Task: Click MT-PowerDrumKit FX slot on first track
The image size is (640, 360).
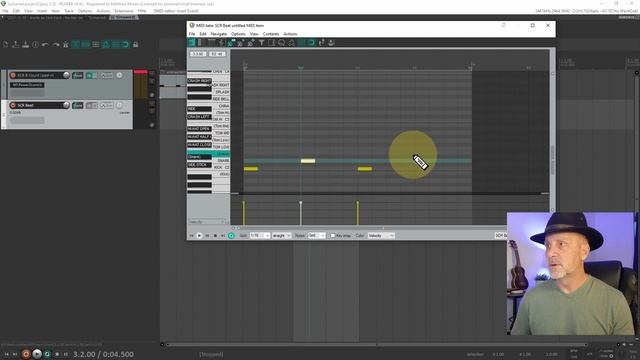Action: 27,85
